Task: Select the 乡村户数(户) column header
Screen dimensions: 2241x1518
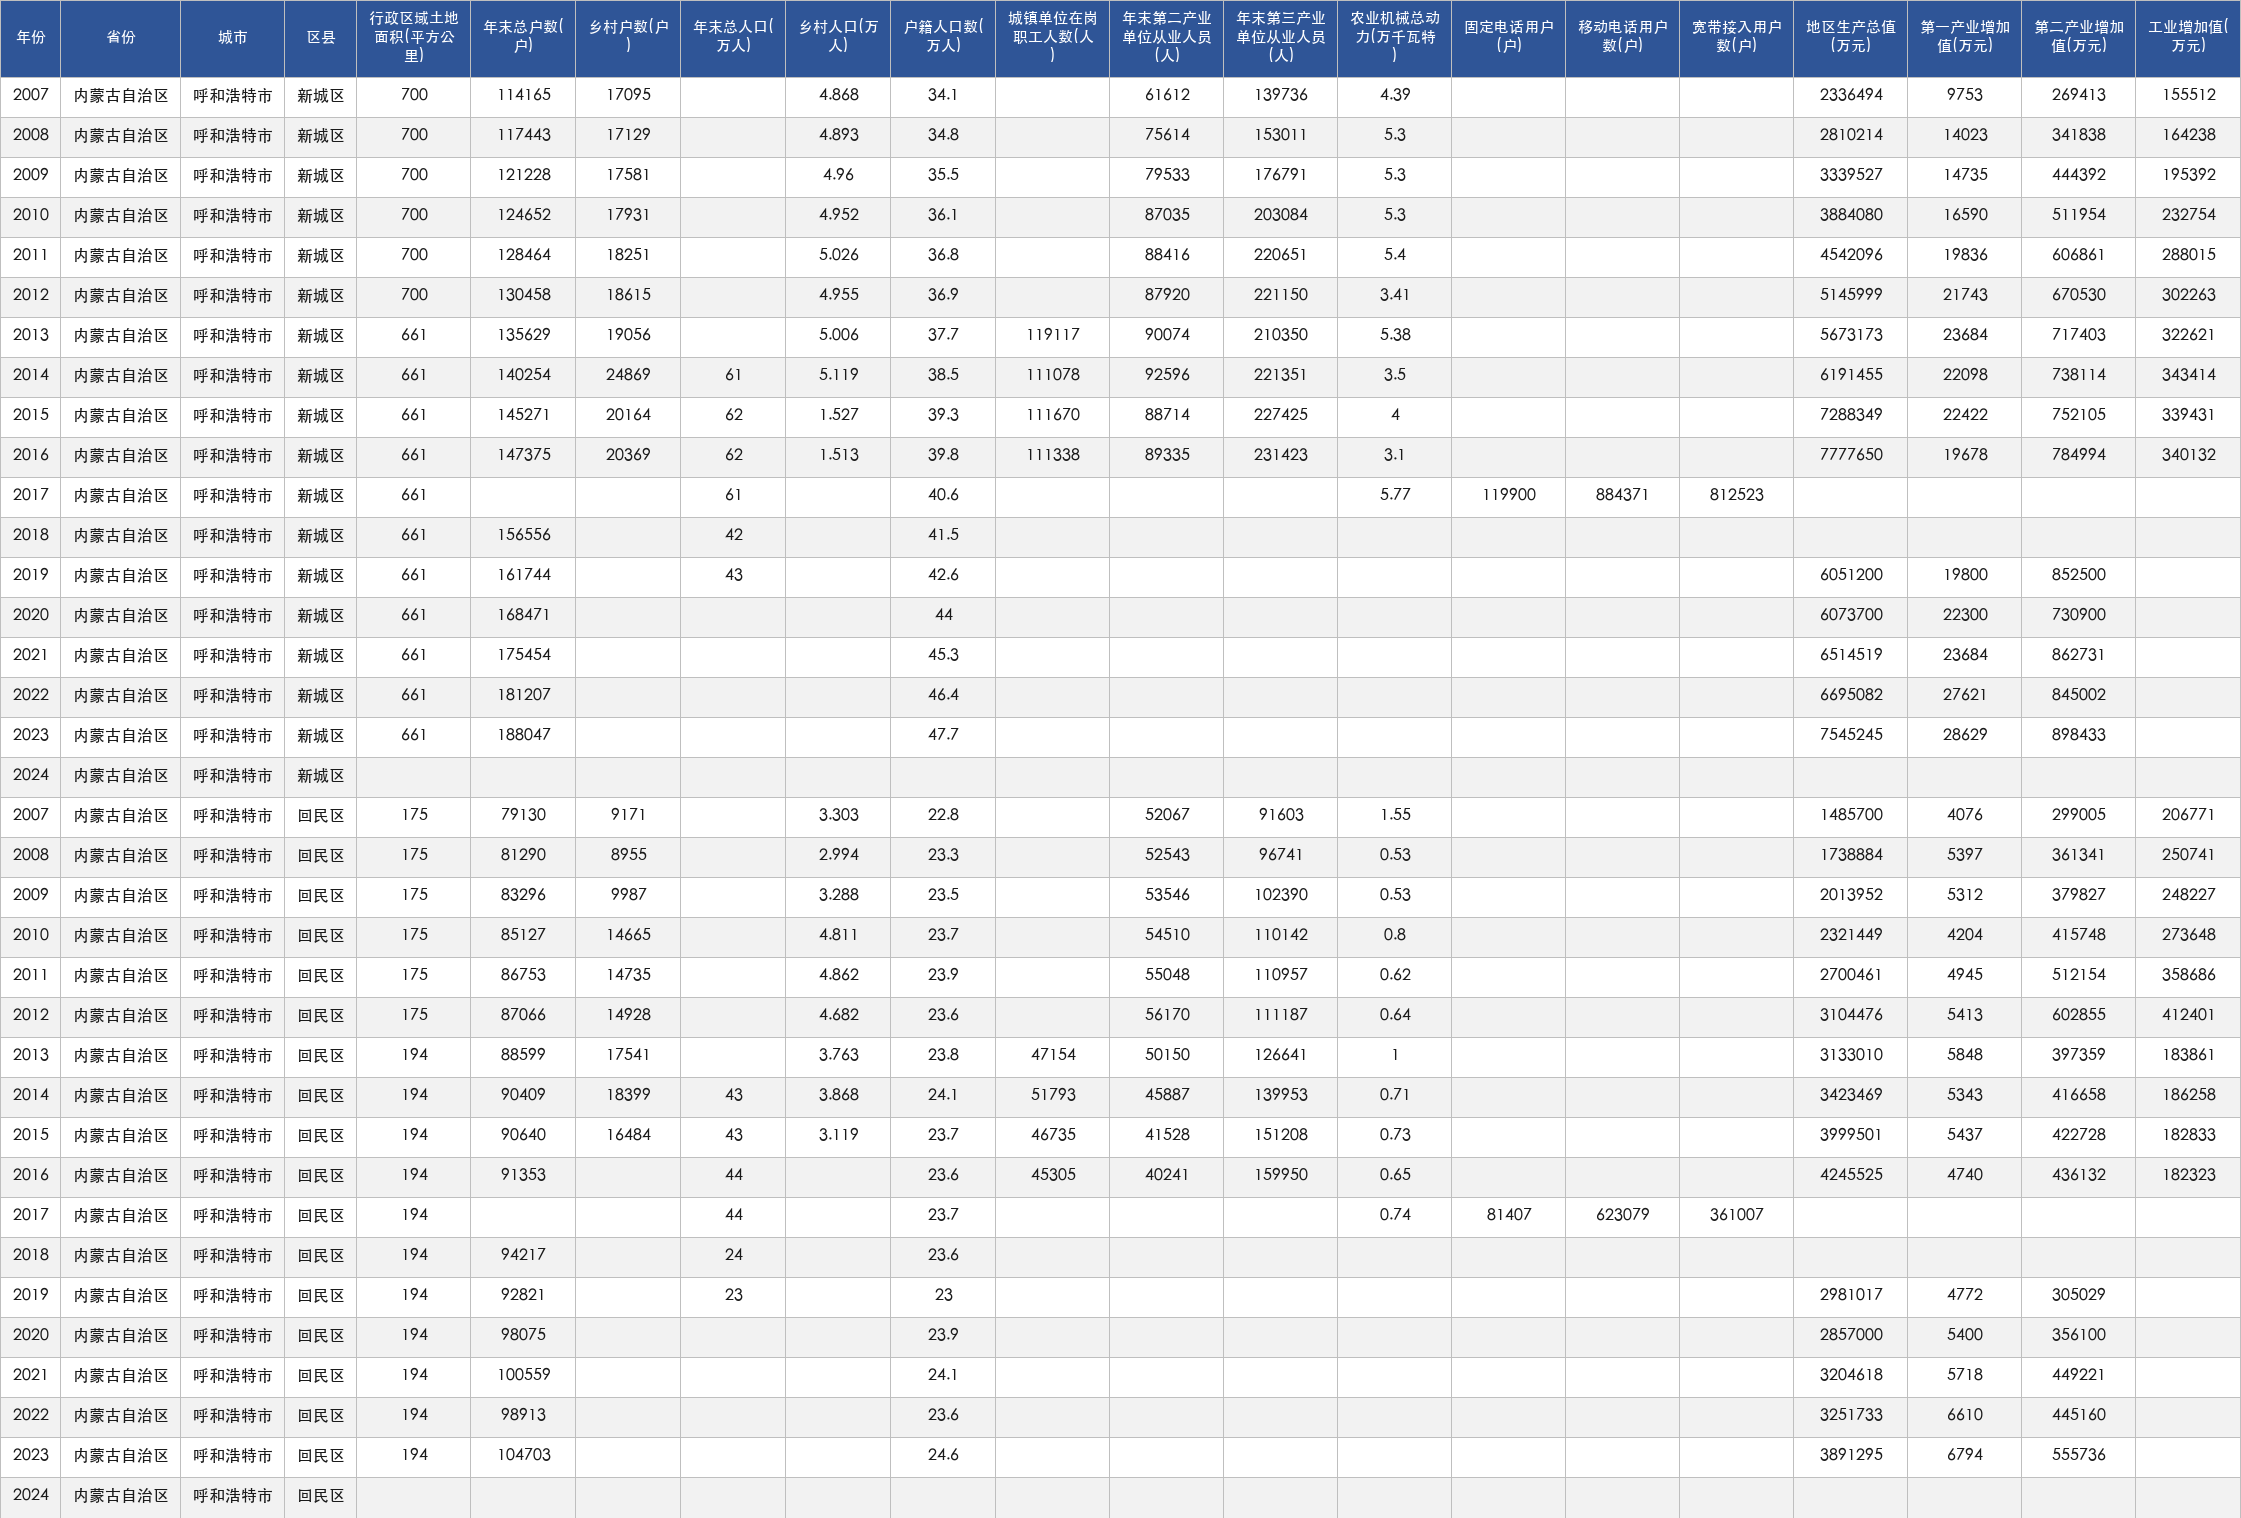Action: tap(628, 38)
